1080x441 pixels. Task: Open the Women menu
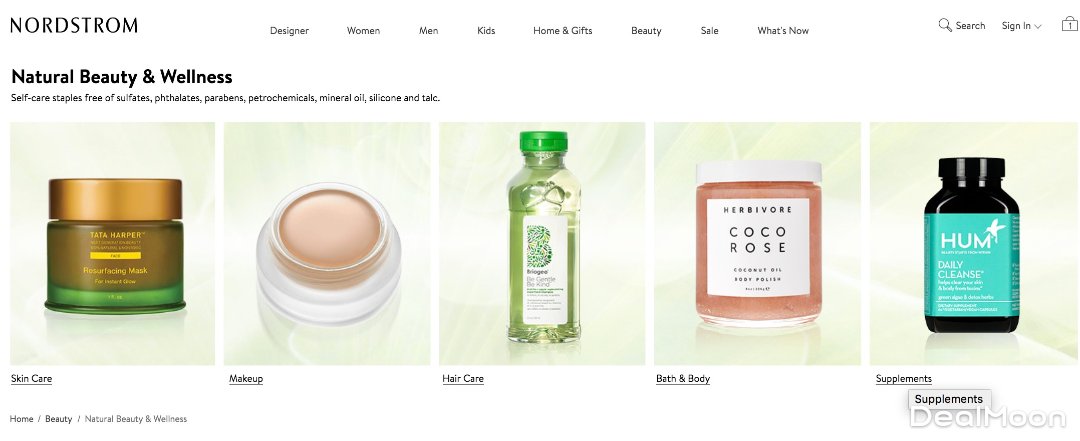(x=363, y=30)
